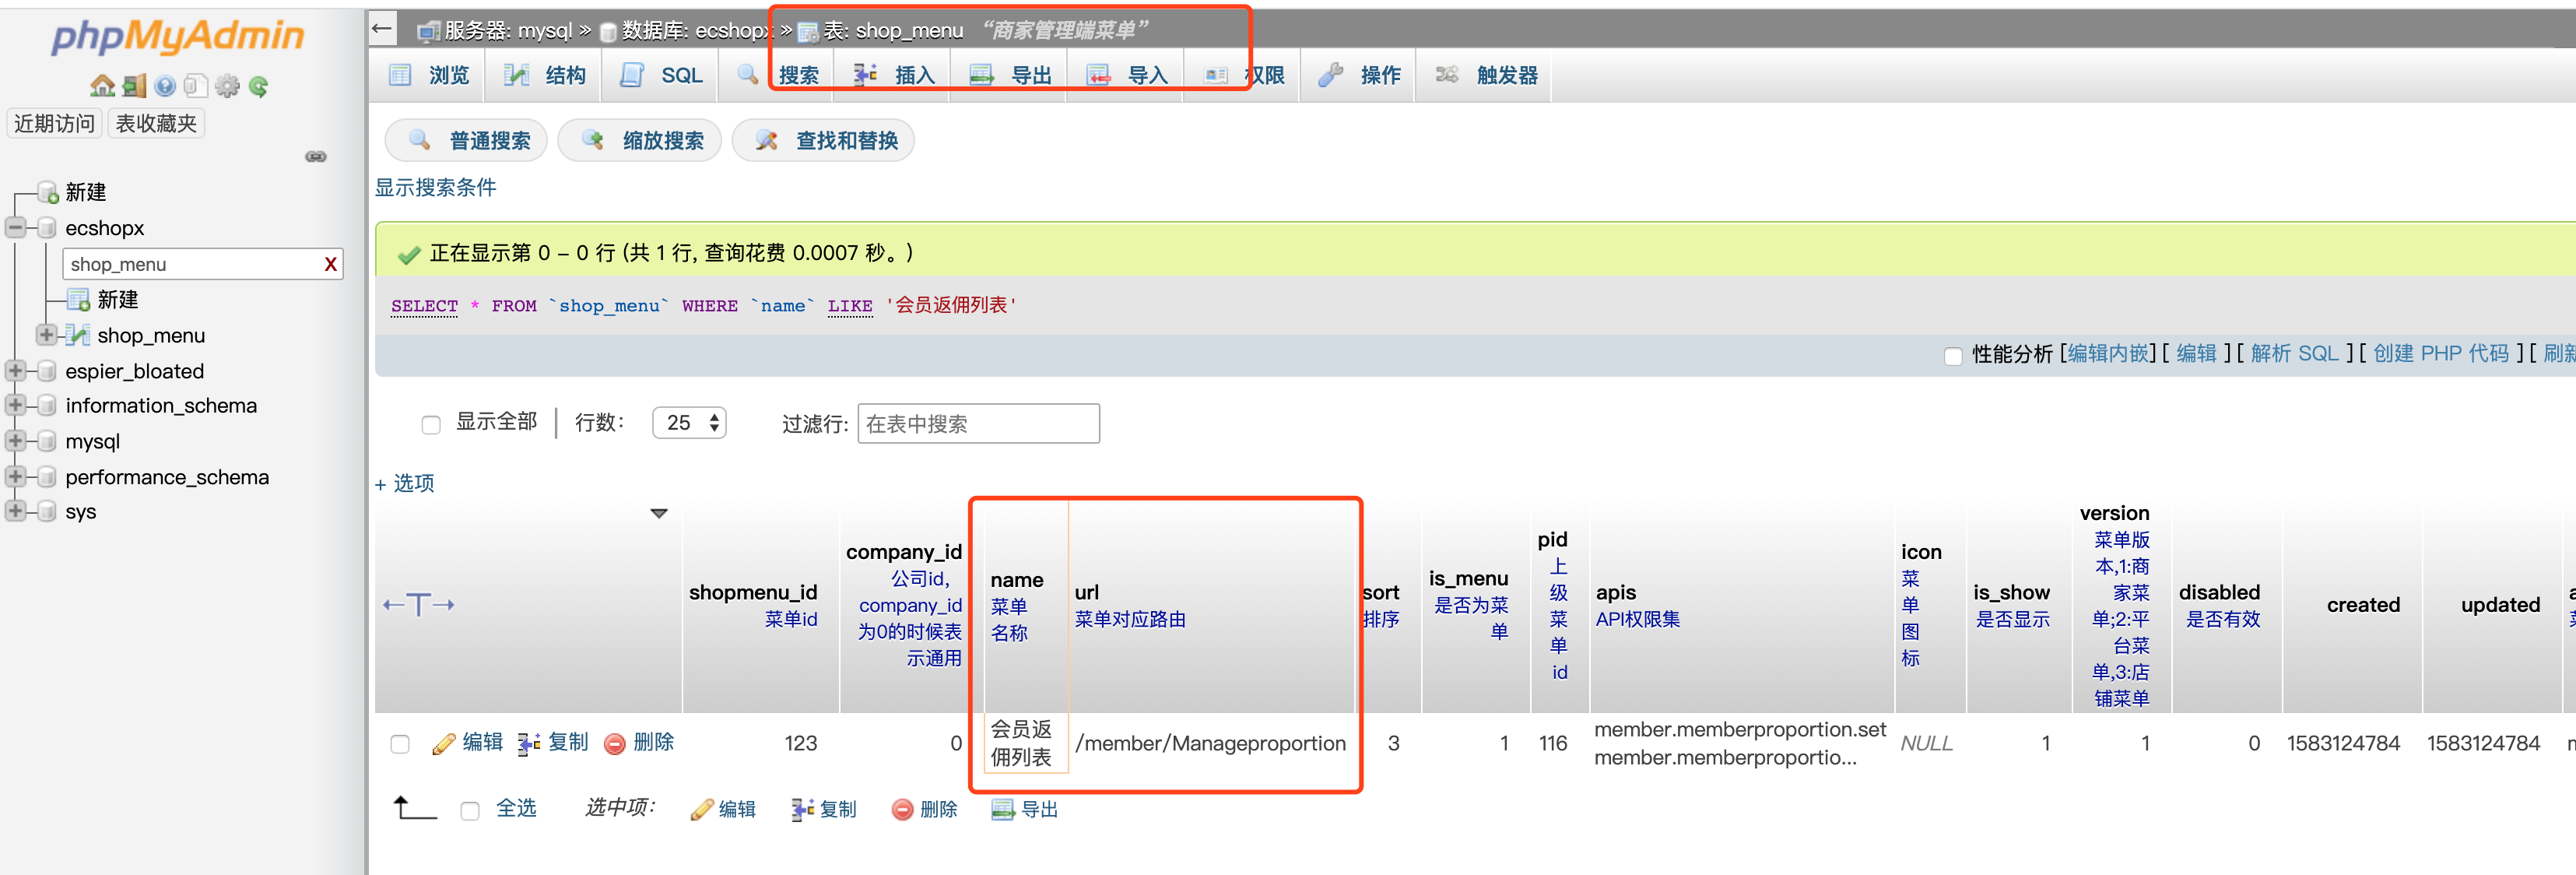The width and height of the screenshot is (2576, 875).
Task: Click the 查找和替换 find and replace button
Action: tap(824, 141)
